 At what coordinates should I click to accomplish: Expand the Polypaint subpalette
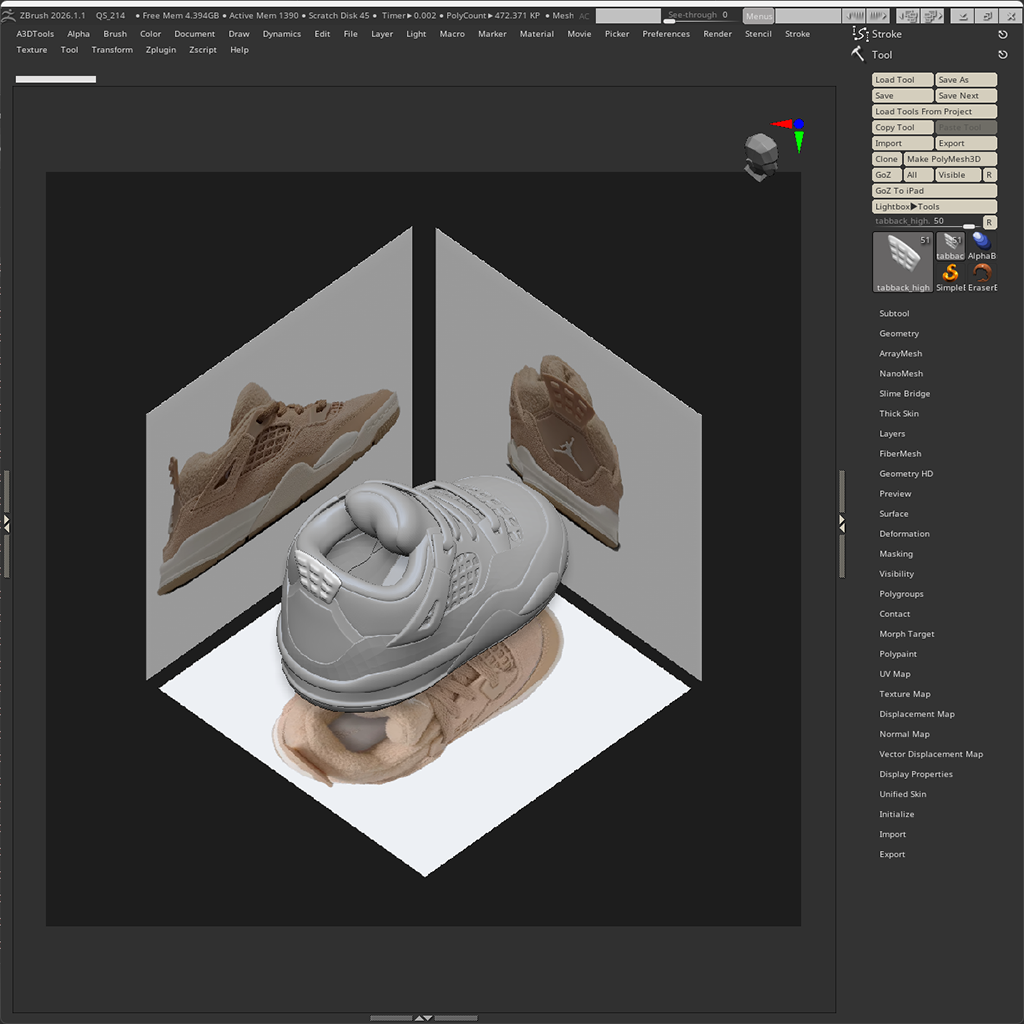tap(898, 654)
